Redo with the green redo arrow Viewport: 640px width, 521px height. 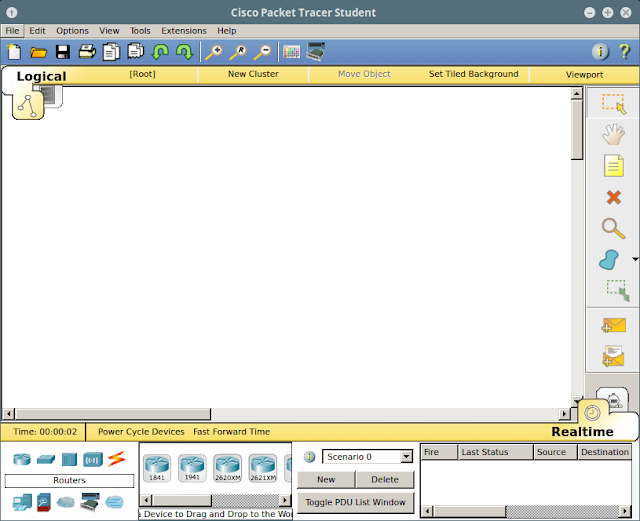click(x=184, y=52)
